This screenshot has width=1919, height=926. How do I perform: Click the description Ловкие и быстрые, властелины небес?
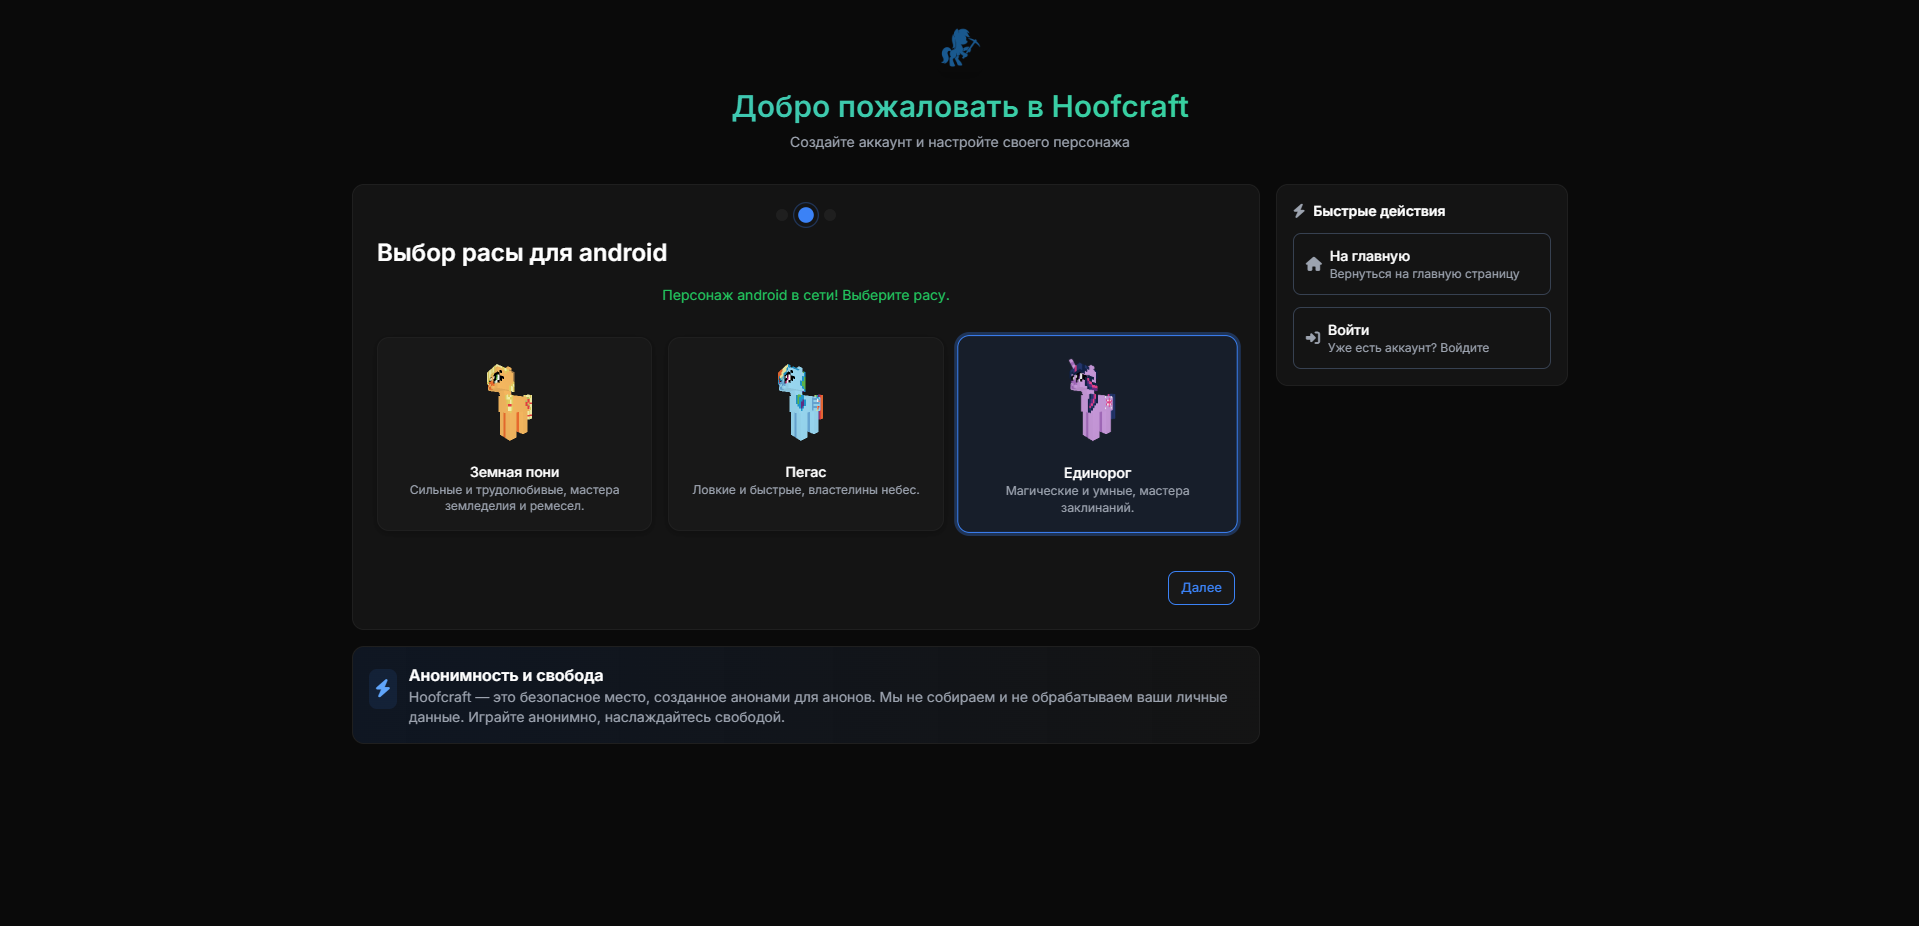pos(805,490)
